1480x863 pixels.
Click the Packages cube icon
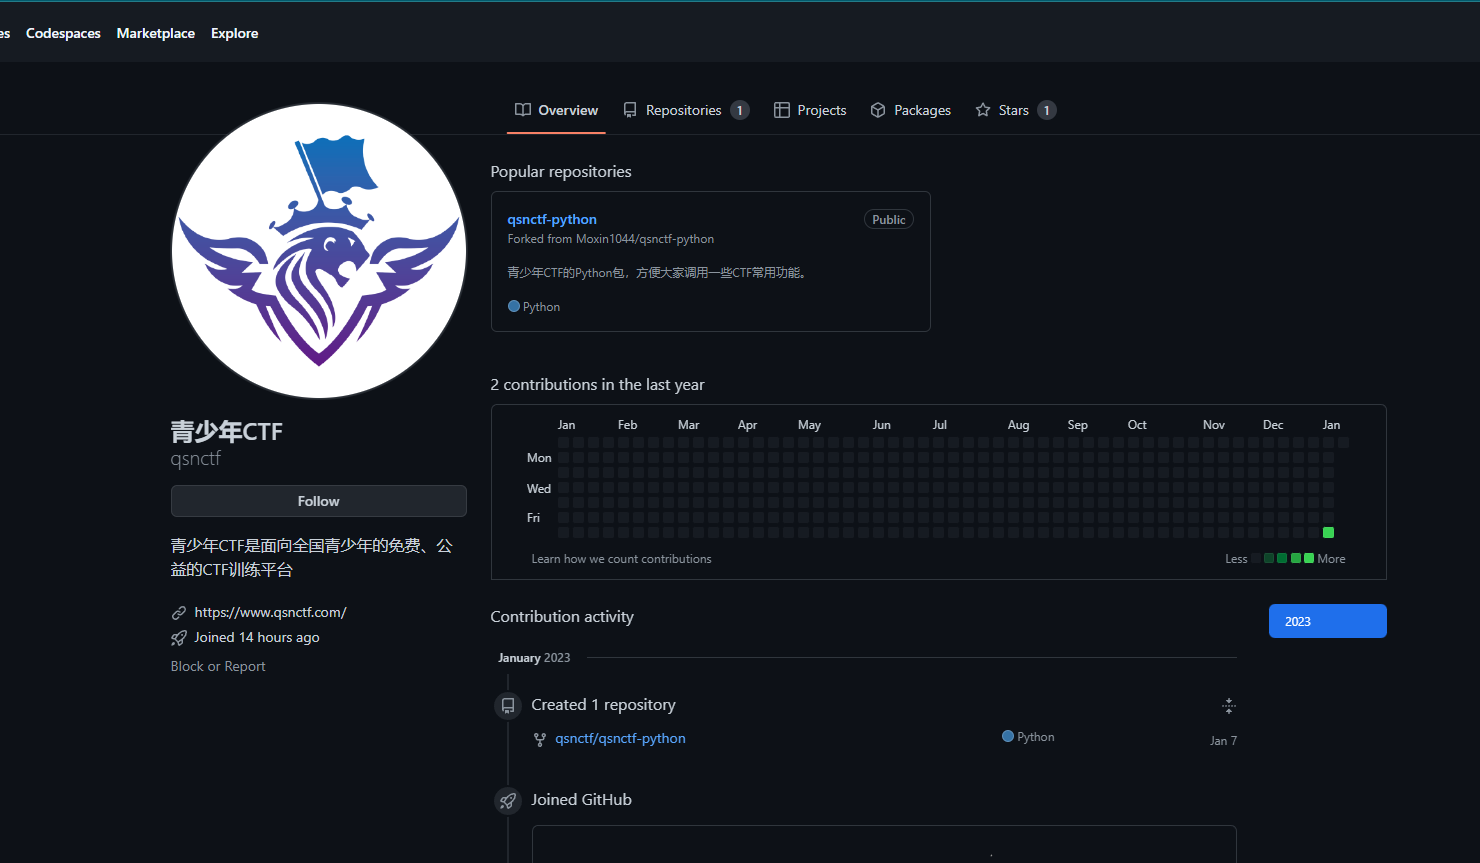coord(878,110)
